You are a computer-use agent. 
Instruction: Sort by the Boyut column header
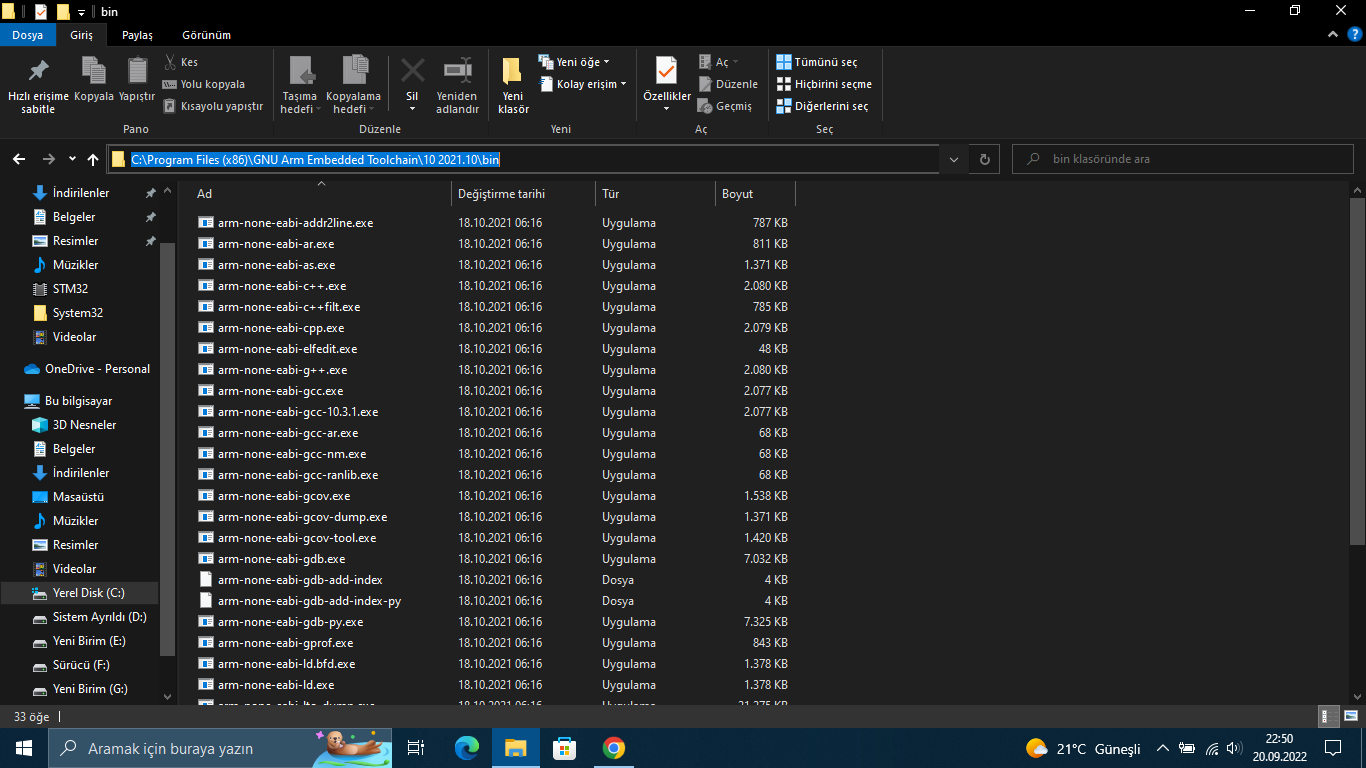pyautogui.click(x=755, y=194)
